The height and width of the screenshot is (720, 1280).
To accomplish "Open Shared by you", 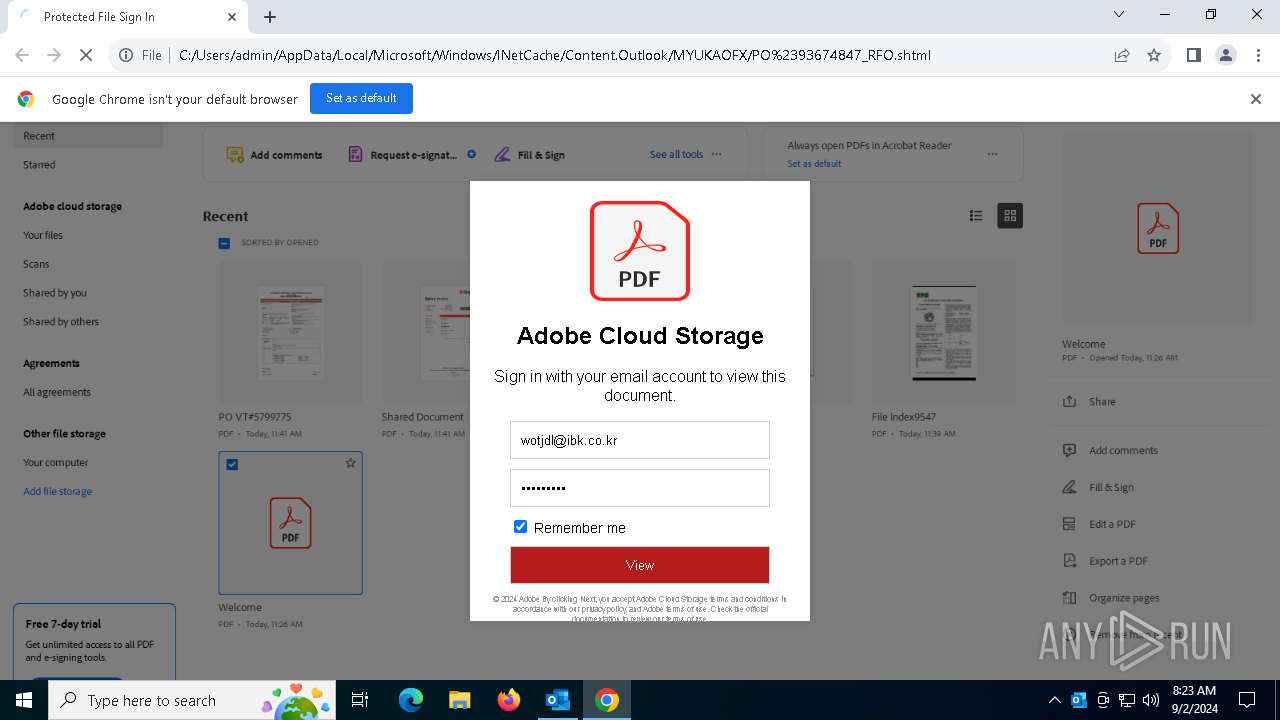I will click(x=55, y=293).
